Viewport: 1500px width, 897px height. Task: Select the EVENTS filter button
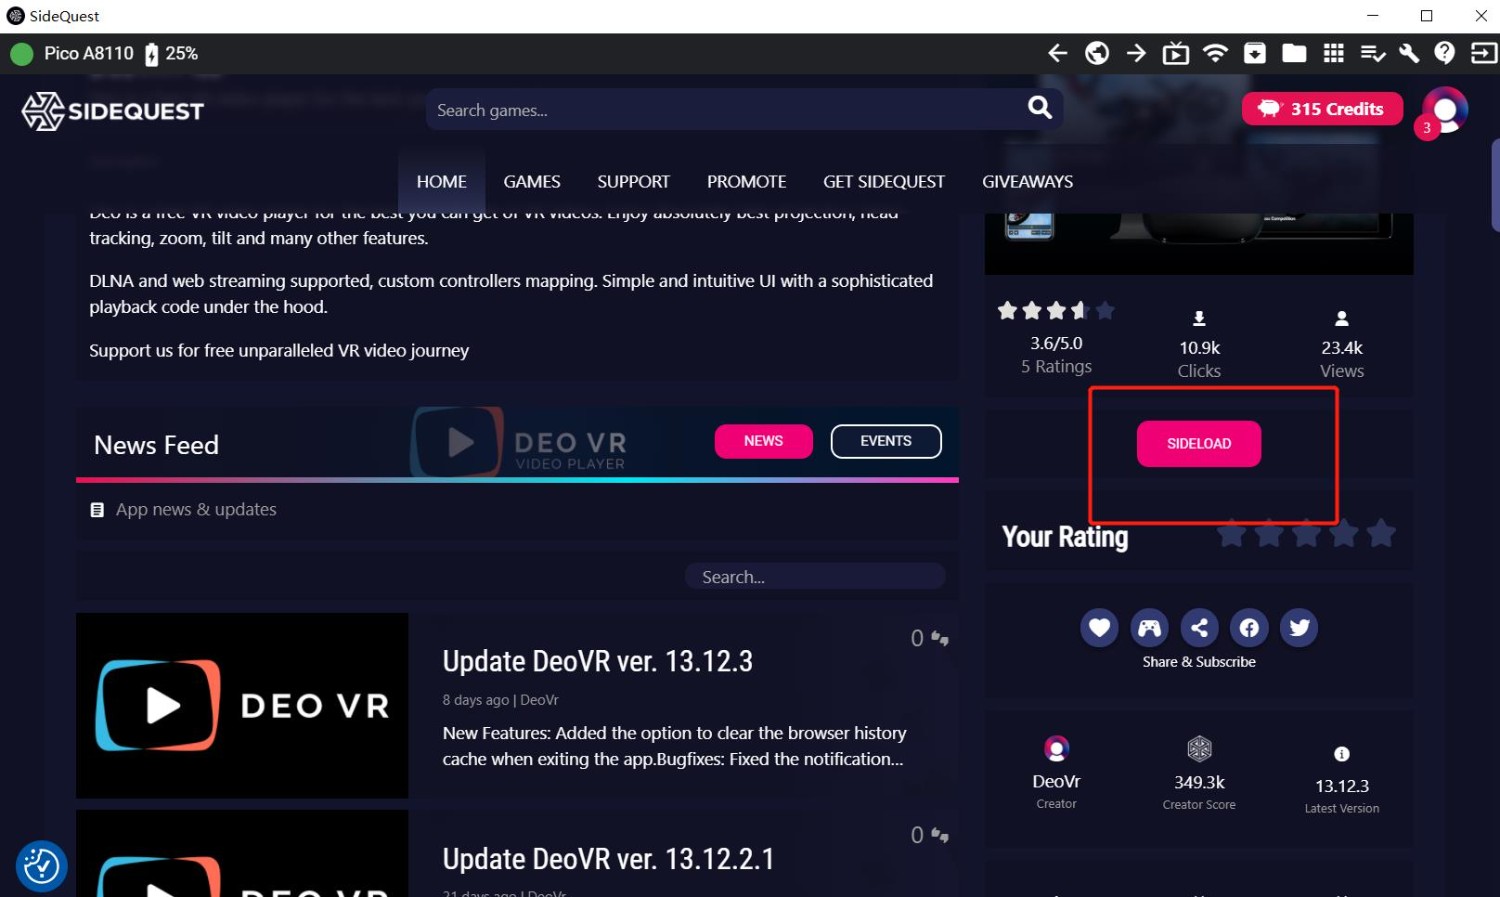coord(886,441)
